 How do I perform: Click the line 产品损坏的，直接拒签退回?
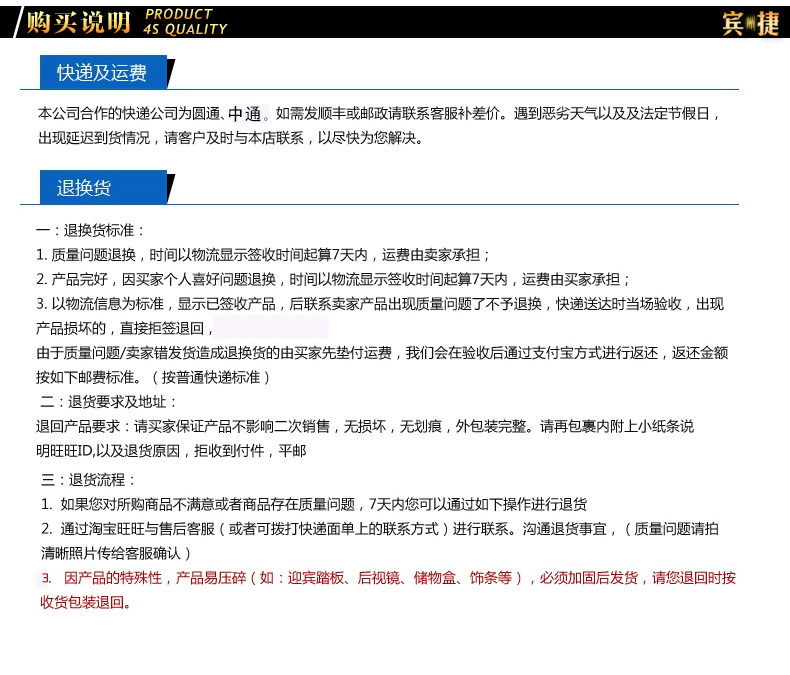pyautogui.click(x=125, y=328)
